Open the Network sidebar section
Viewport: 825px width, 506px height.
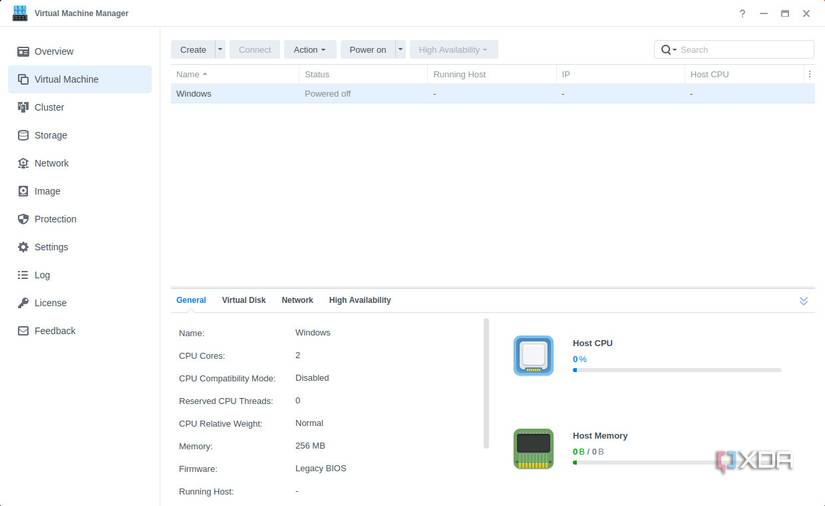click(x=80, y=163)
